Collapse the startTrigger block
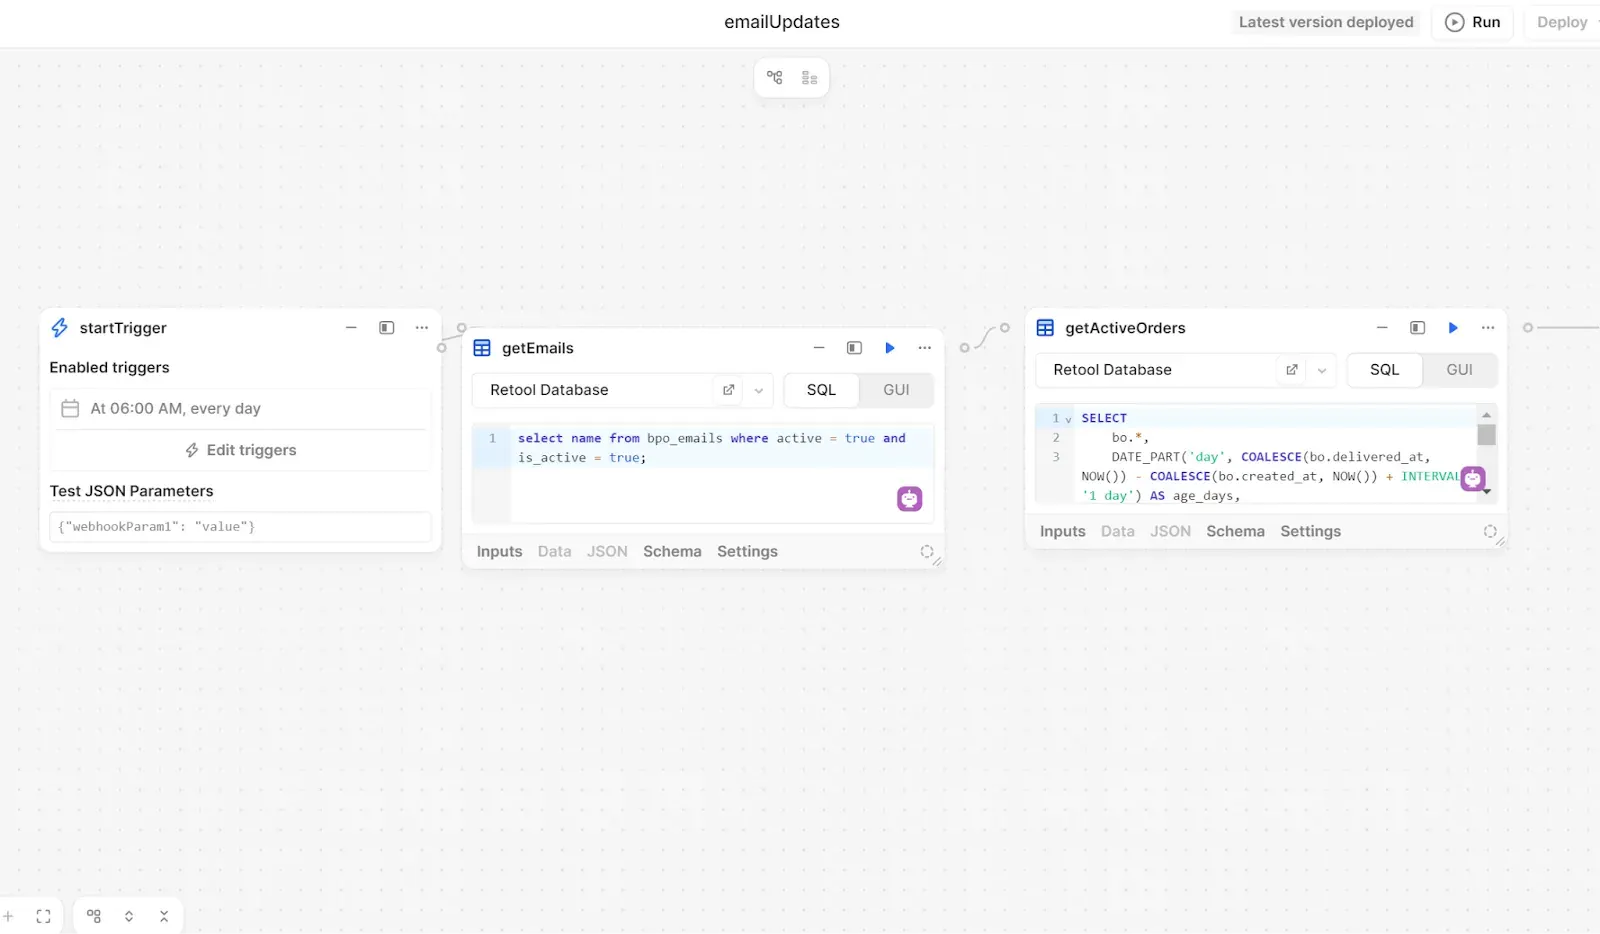Viewport: 1600px width, 934px height. [x=351, y=328]
